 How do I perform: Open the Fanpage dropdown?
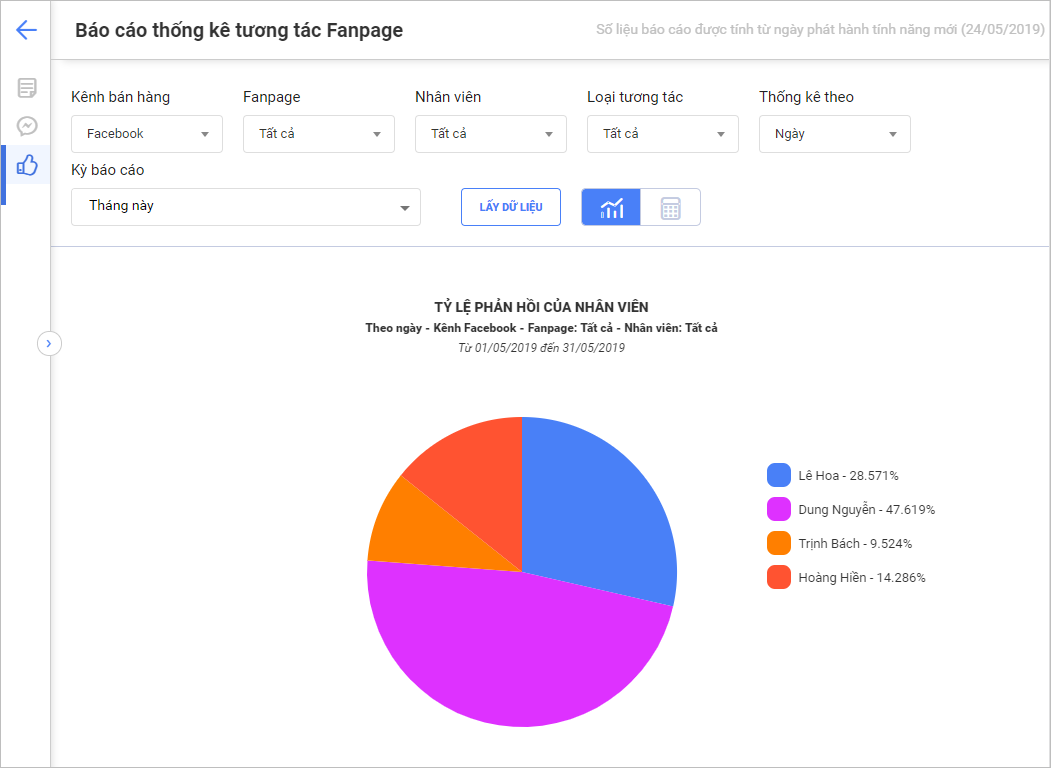pos(319,134)
